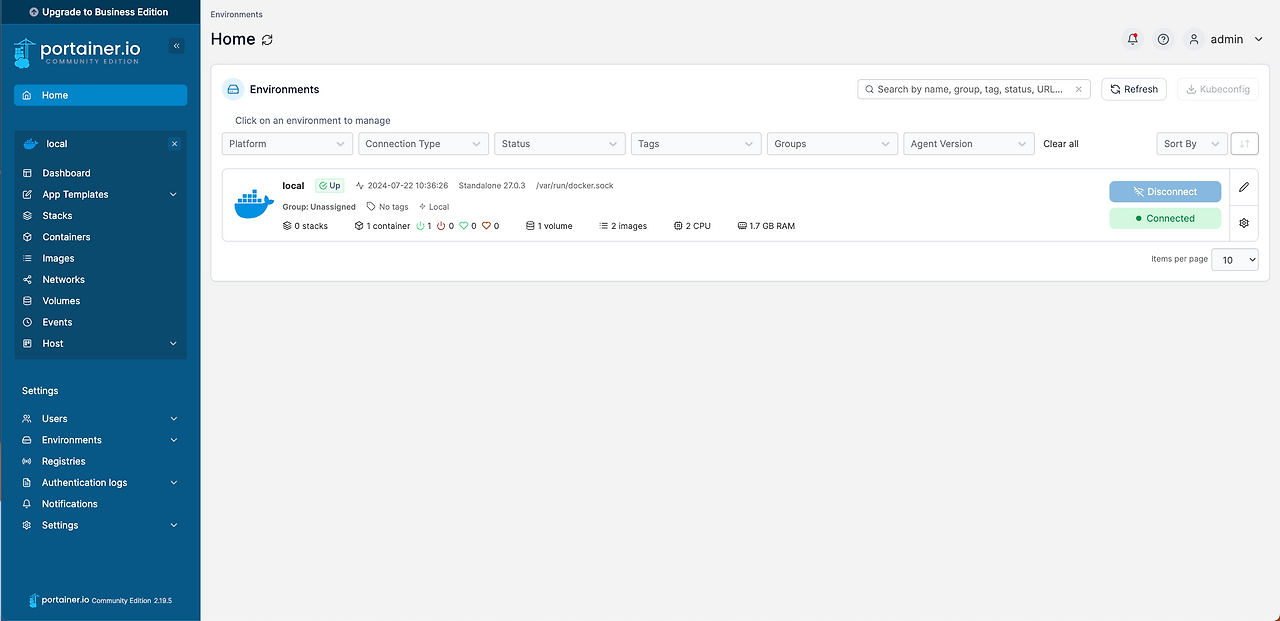Open the Sort By dropdown
The height and width of the screenshot is (621, 1280).
pyautogui.click(x=1191, y=144)
